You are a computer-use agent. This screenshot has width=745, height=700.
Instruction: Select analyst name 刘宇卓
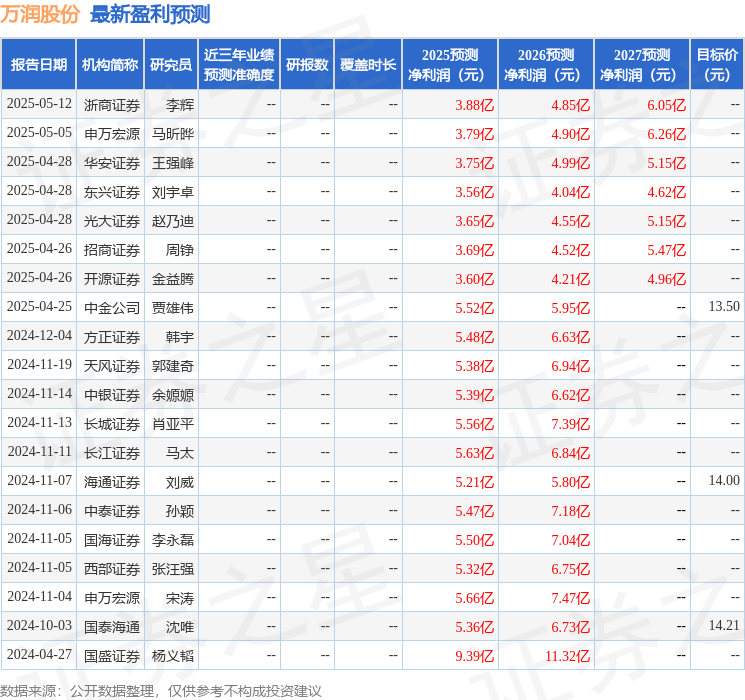[x=173, y=192]
